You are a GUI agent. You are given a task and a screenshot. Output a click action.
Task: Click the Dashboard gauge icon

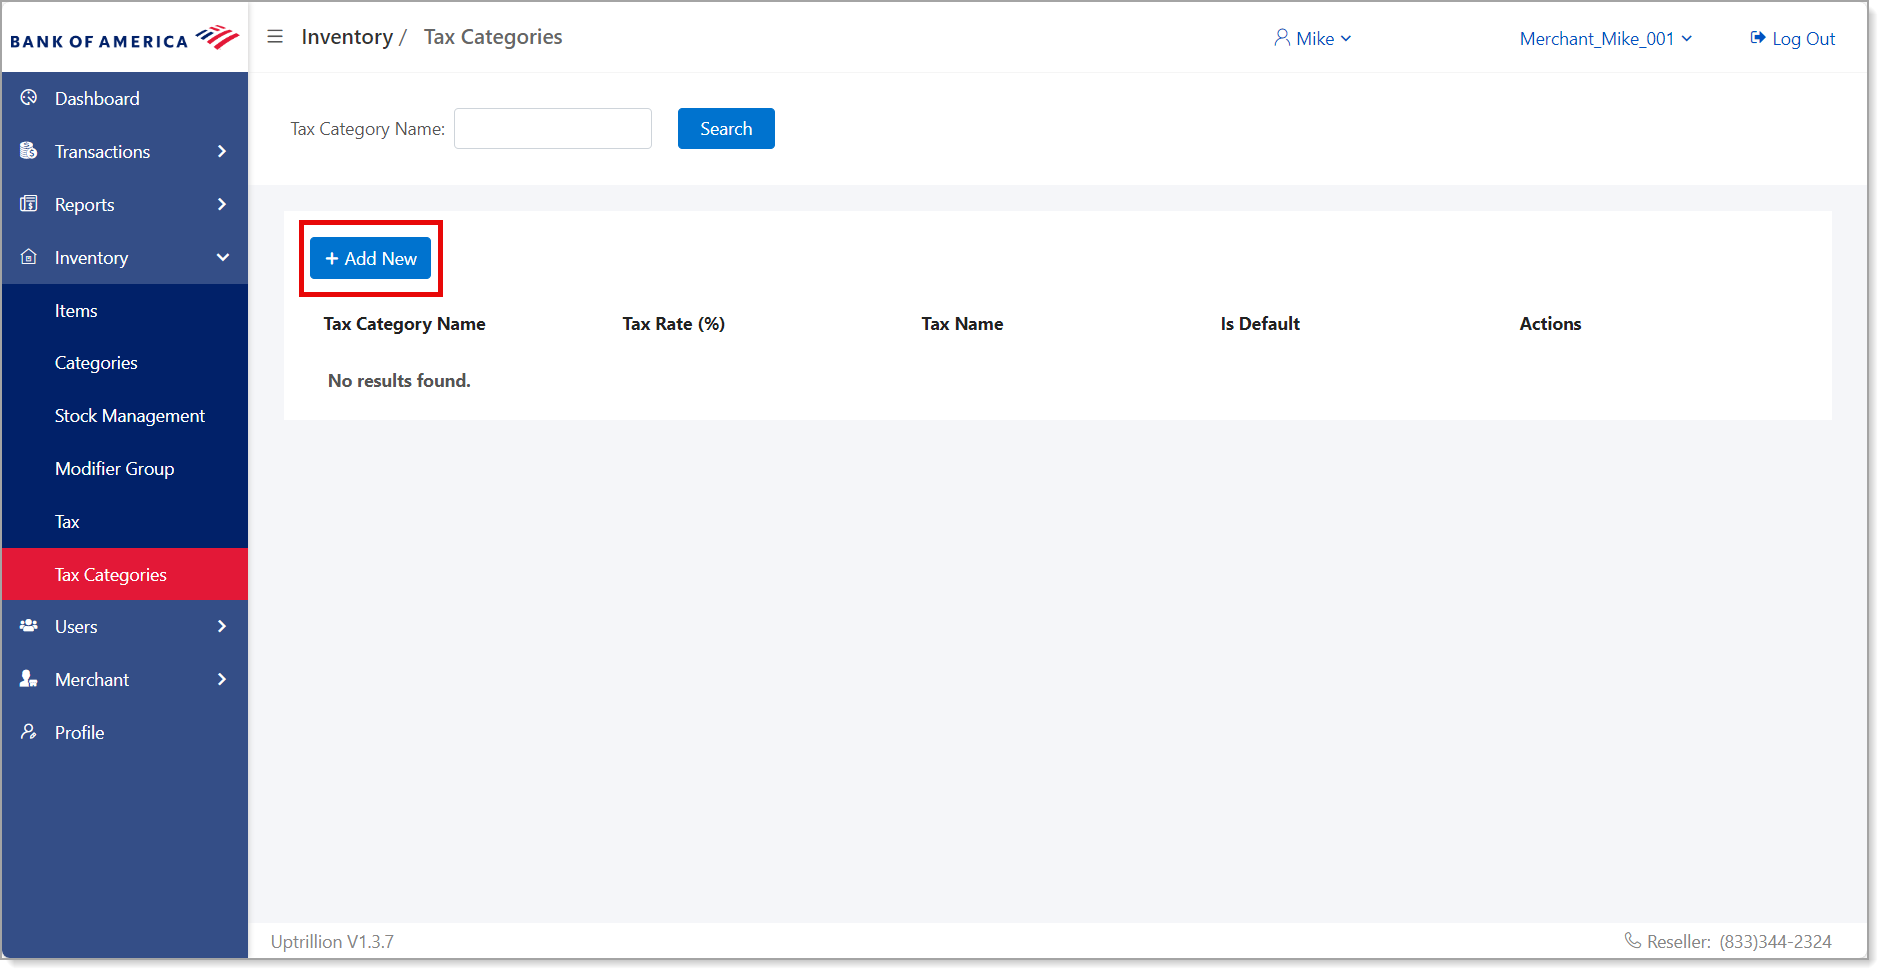(x=29, y=98)
